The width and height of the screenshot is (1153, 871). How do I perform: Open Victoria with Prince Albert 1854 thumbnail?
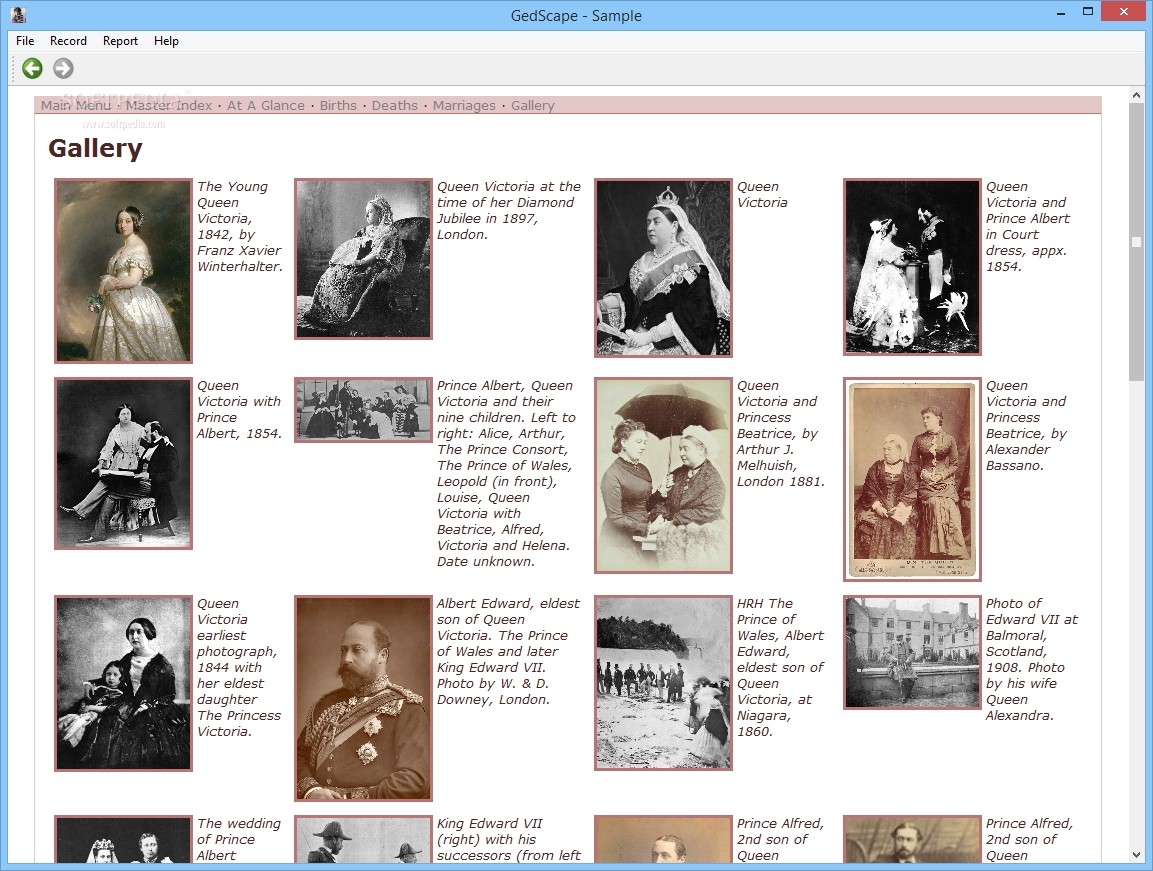click(x=124, y=463)
